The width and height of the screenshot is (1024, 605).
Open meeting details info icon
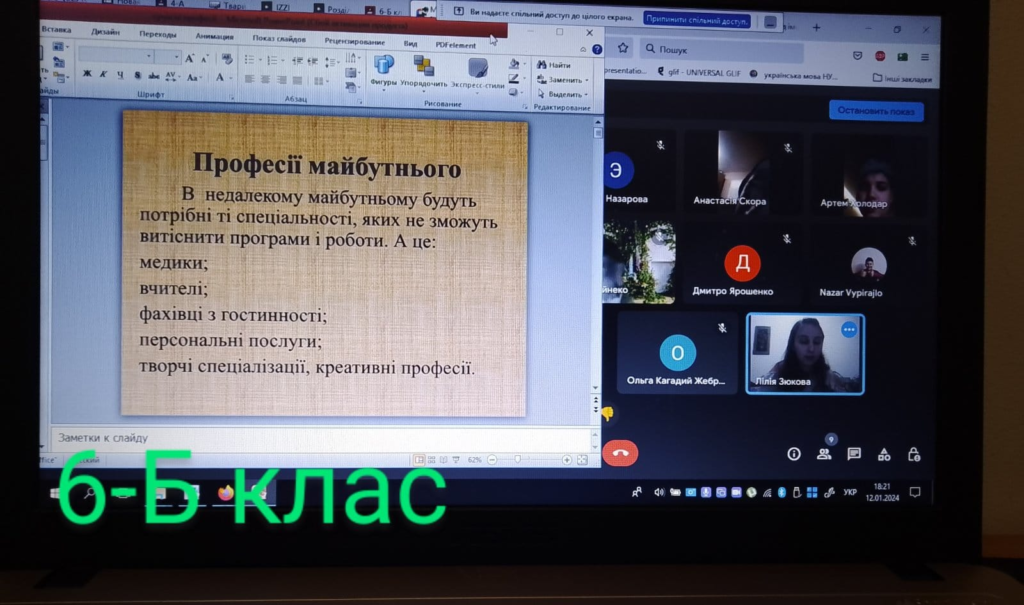click(793, 454)
